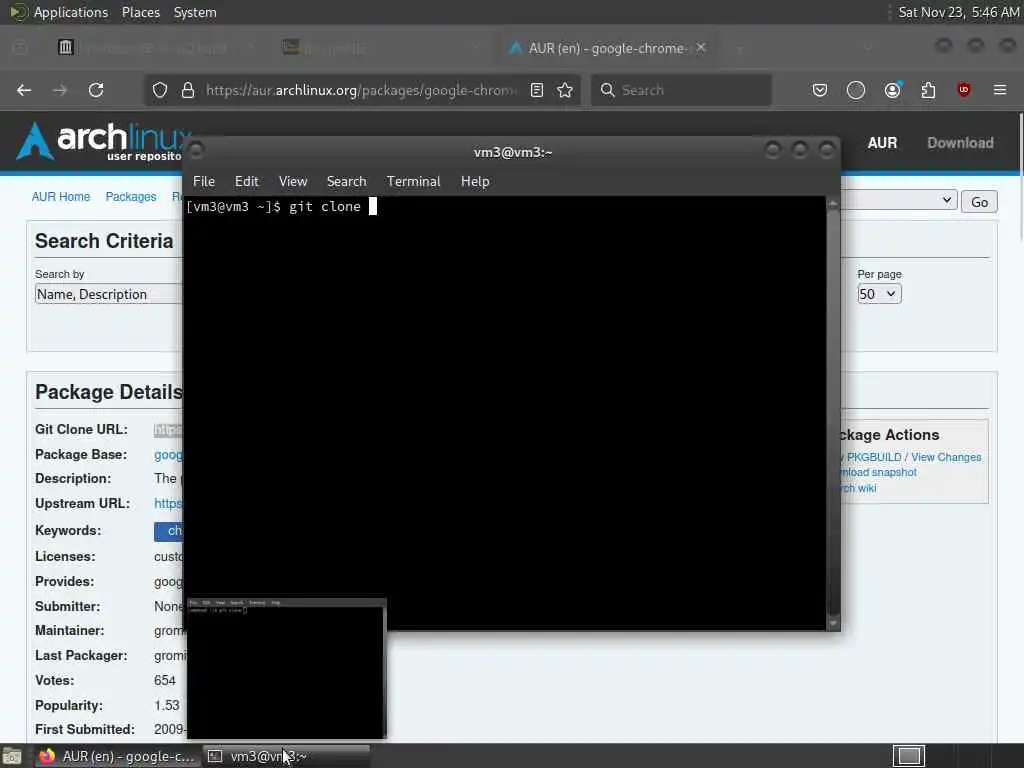Image resolution: width=1024 pixels, height=768 pixels.
Task: Click the terminal title vm3@vm3:~
Action: click(x=513, y=152)
